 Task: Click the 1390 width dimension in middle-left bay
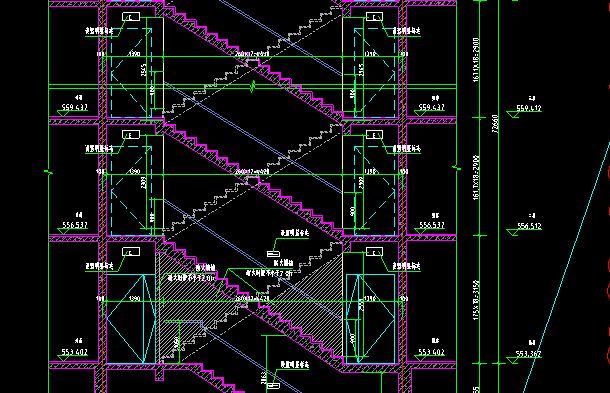[134, 172]
